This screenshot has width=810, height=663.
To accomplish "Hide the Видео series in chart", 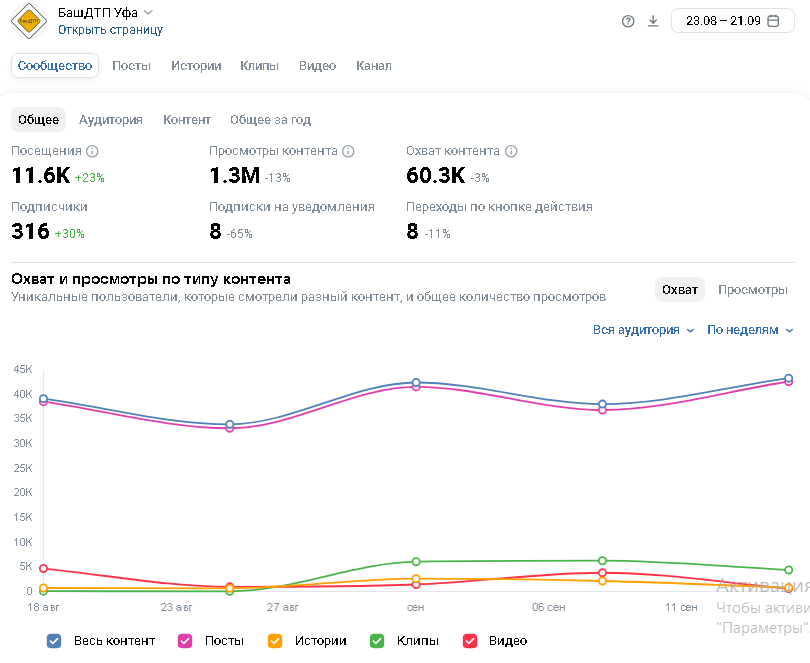I will [469, 641].
